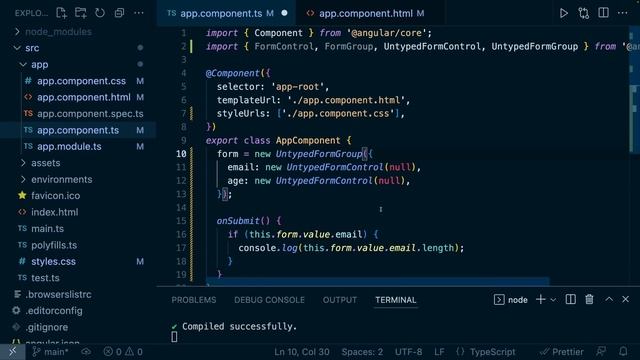The height and width of the screenshot is (360, 640).
Task: Add a new terminal with plus icon
Action: pyautogui.click(x=540, y=299)
